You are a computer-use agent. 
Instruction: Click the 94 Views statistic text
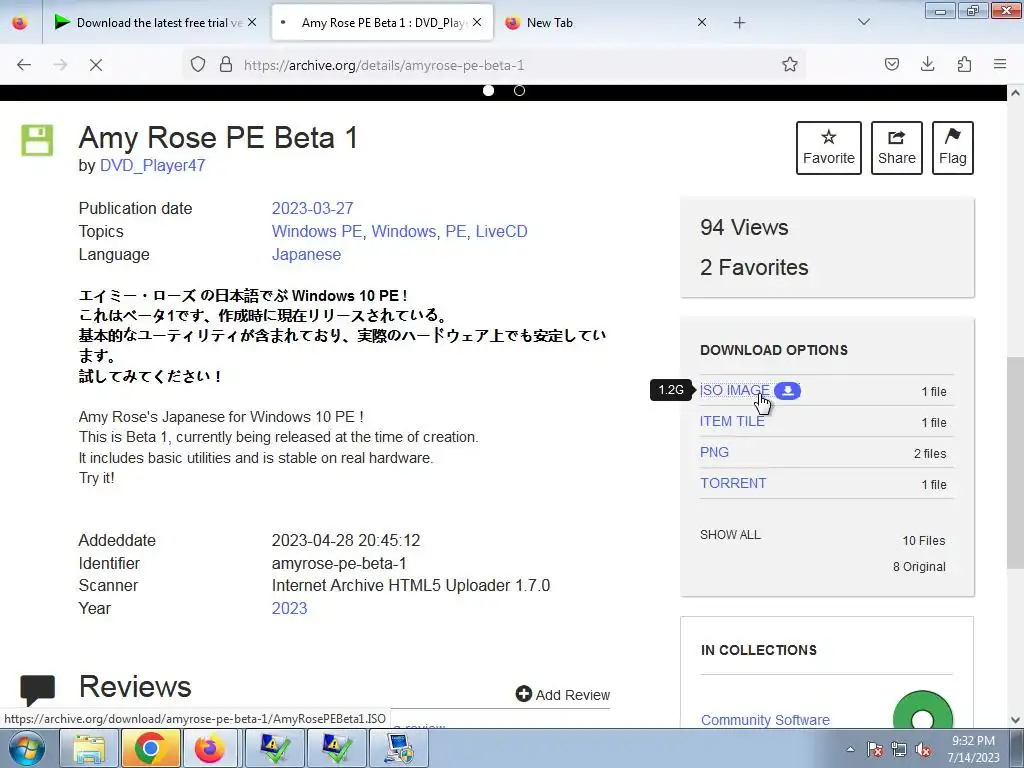pyautogui.click(x=744, y=227)
